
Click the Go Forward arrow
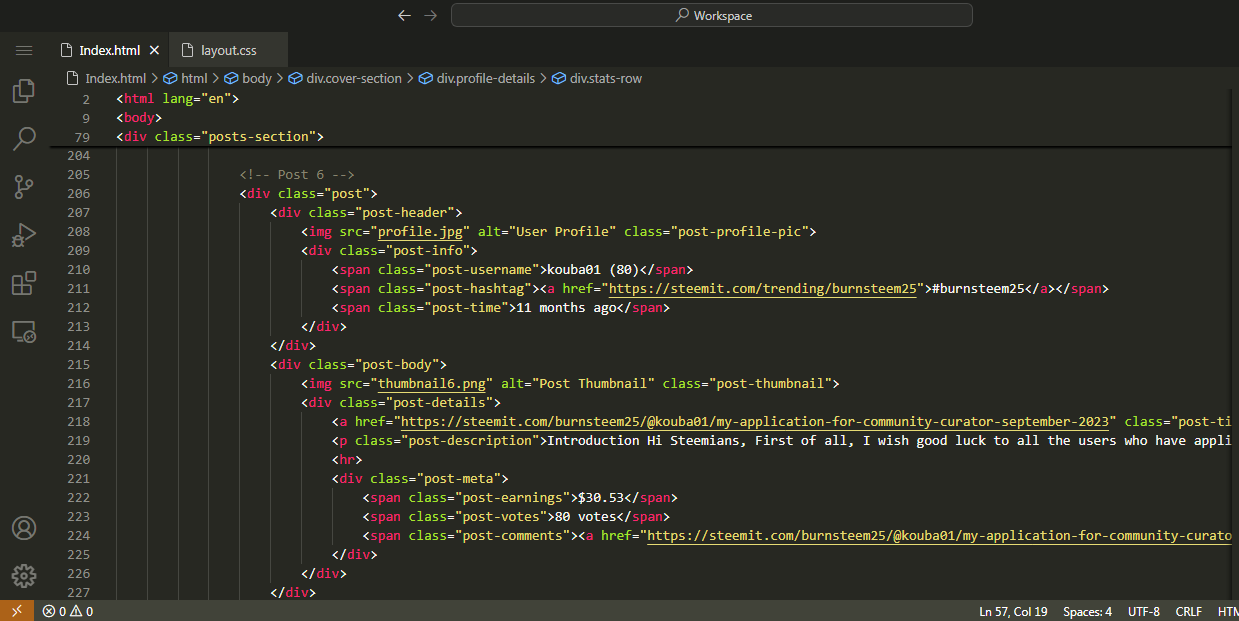click(x=431, y=15)
